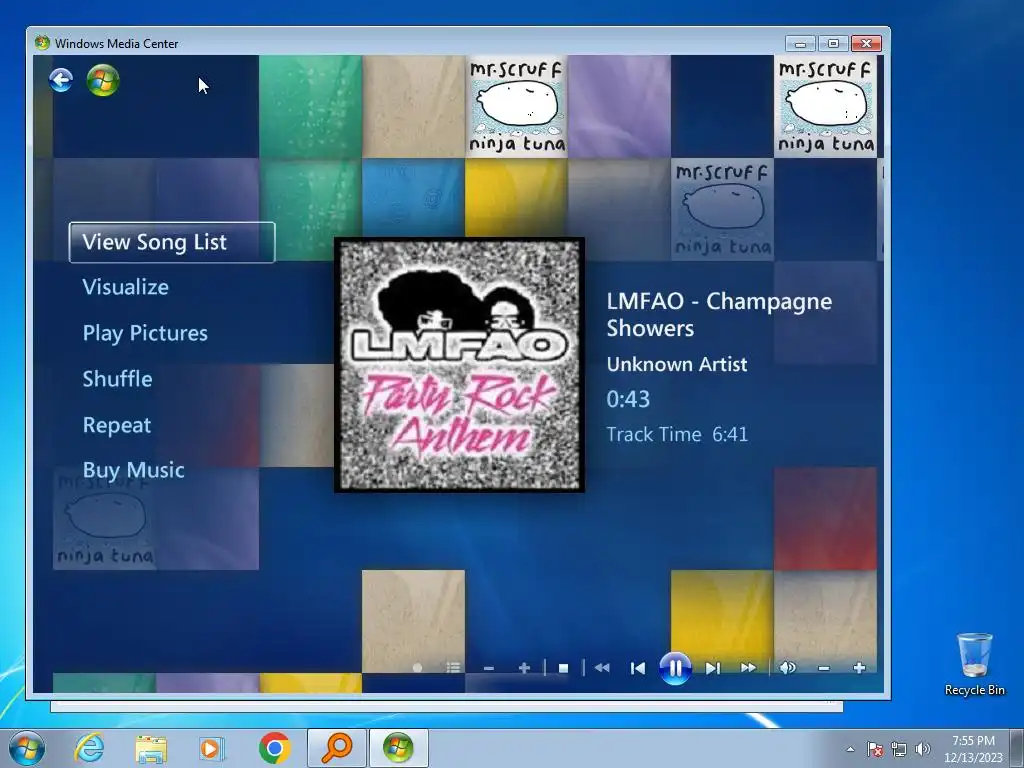The height and width of the screenshot is (768, 1024).
Task: Select Visualize option
Action: (125, 287)
